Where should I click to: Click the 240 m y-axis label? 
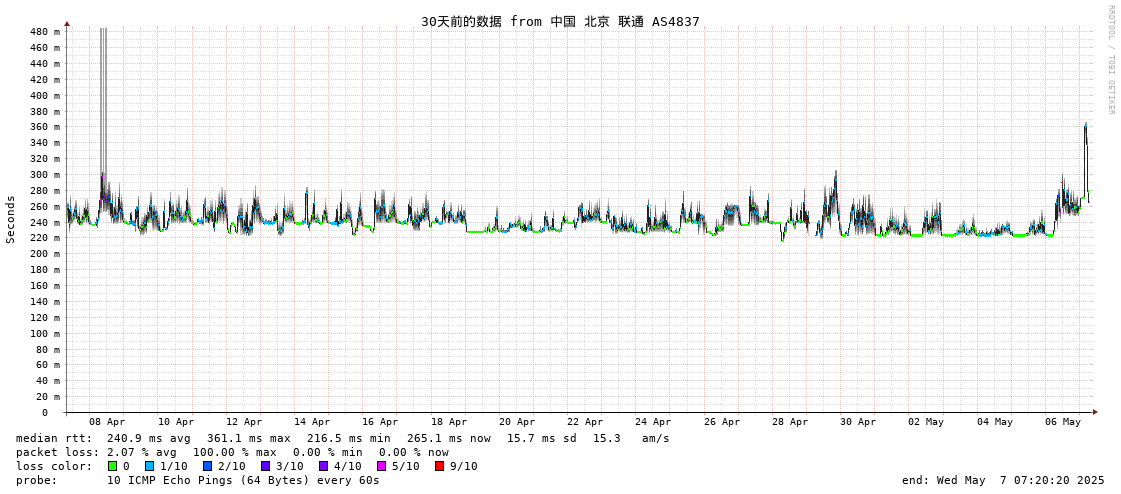[x=45, y=222]
